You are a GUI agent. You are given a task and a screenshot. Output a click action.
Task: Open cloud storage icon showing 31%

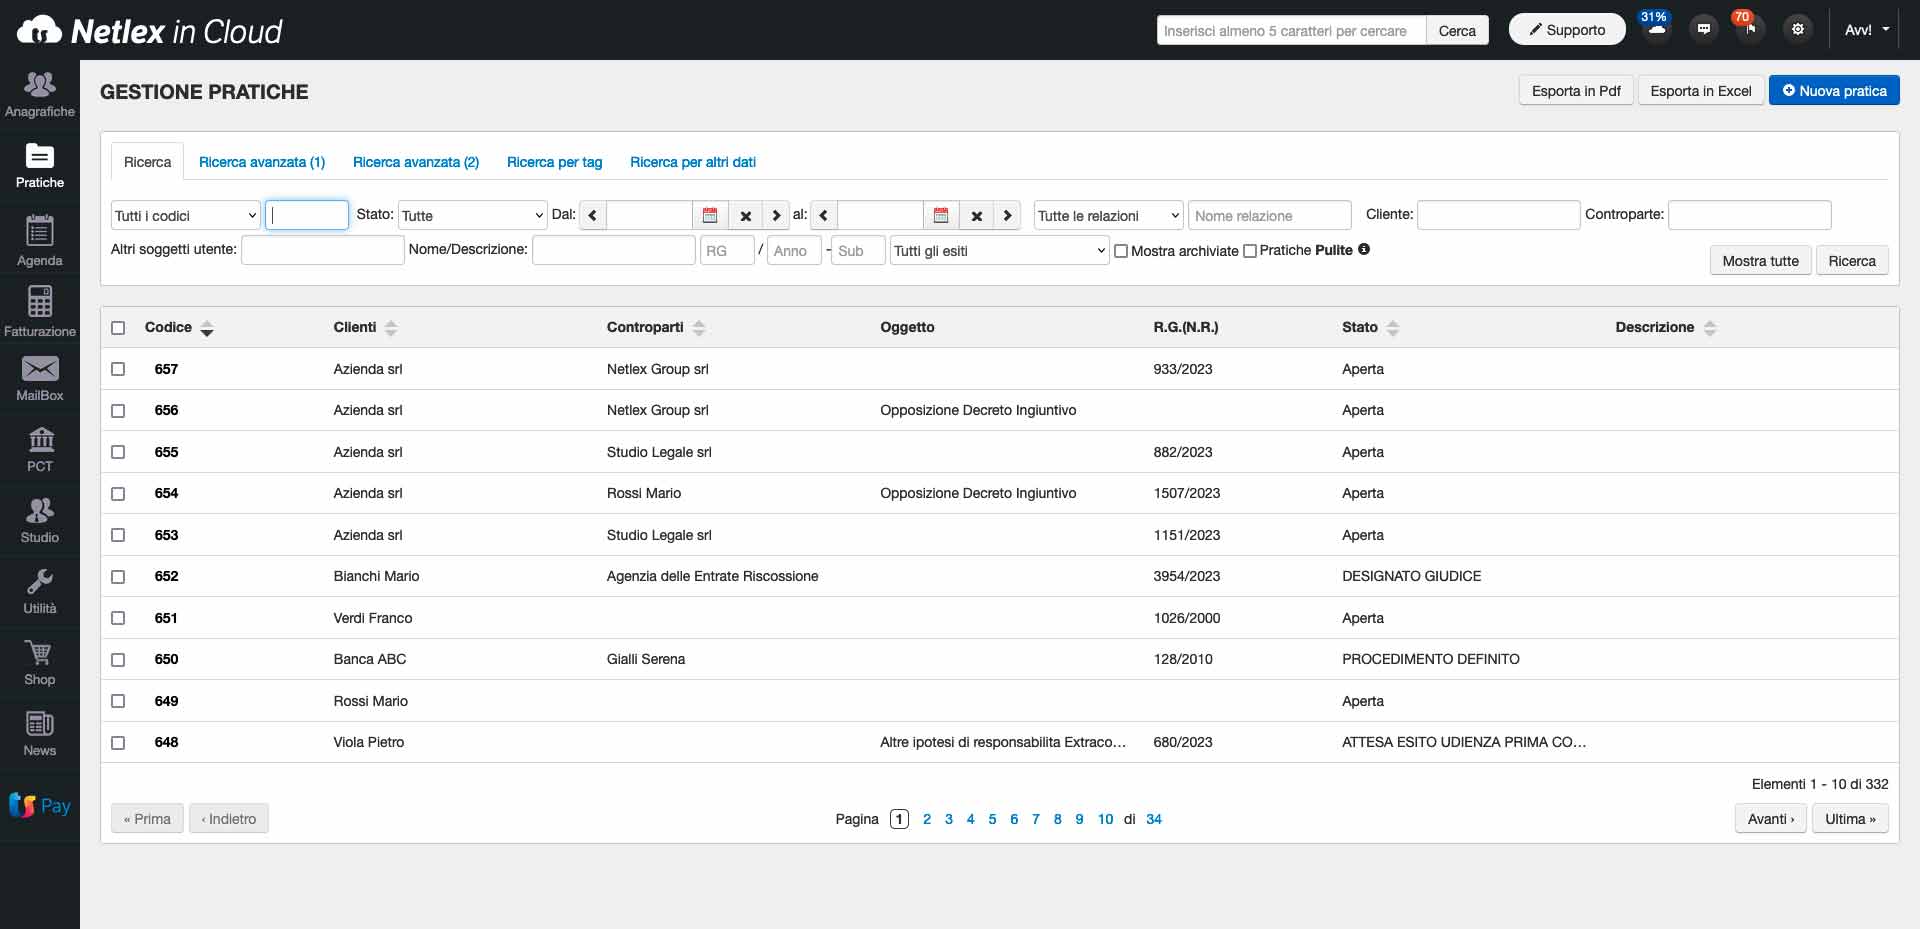(1656, 28)
